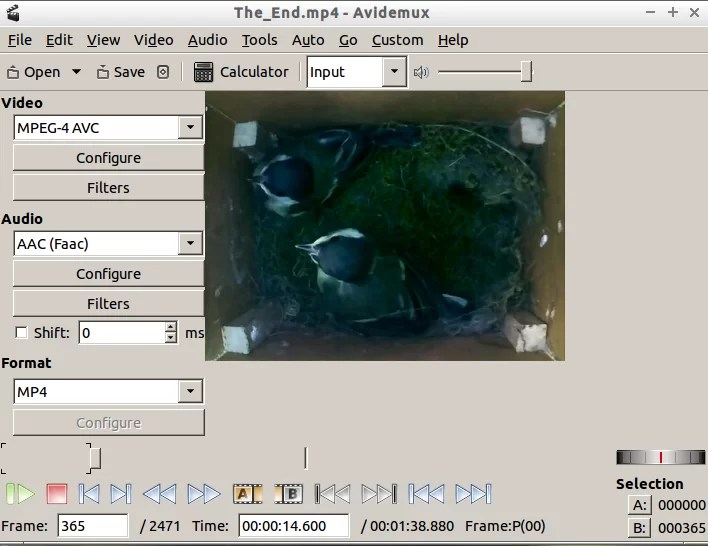Viewport: 708px width, 546px height.
Task: Click the timeline position slider handle
Action: (95, 459)
